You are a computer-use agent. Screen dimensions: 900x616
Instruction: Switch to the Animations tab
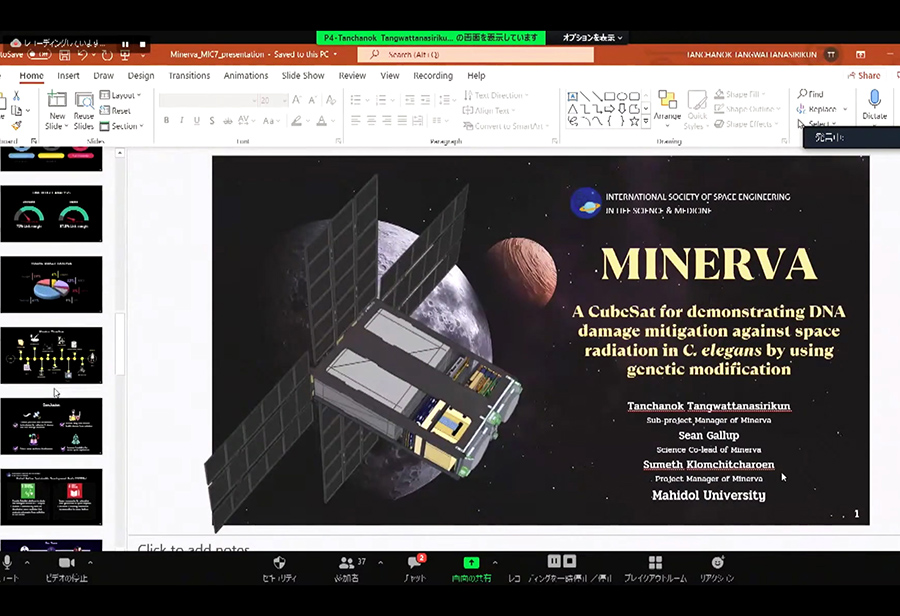[246, 76]
